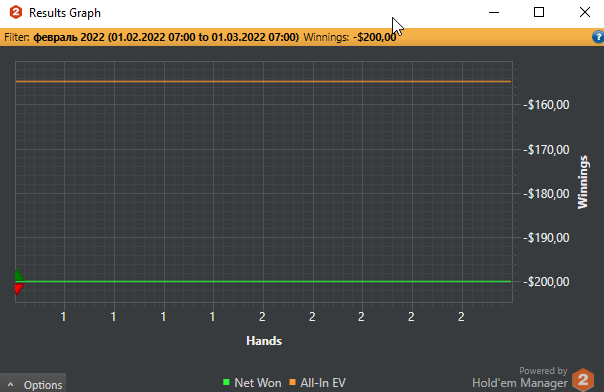Click the Hold'em Manager 2 logo badge
The height and width of the screenshot is (392, 604).
click(583, 380)
